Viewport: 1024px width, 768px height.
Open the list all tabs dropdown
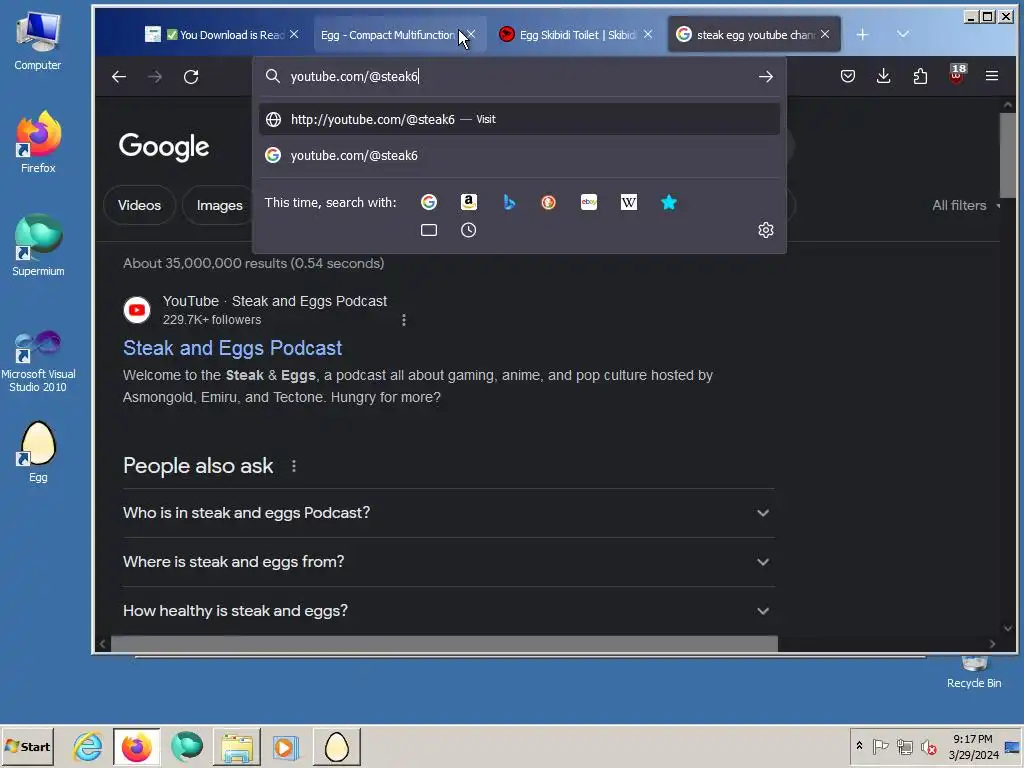(x=903, y=35)
